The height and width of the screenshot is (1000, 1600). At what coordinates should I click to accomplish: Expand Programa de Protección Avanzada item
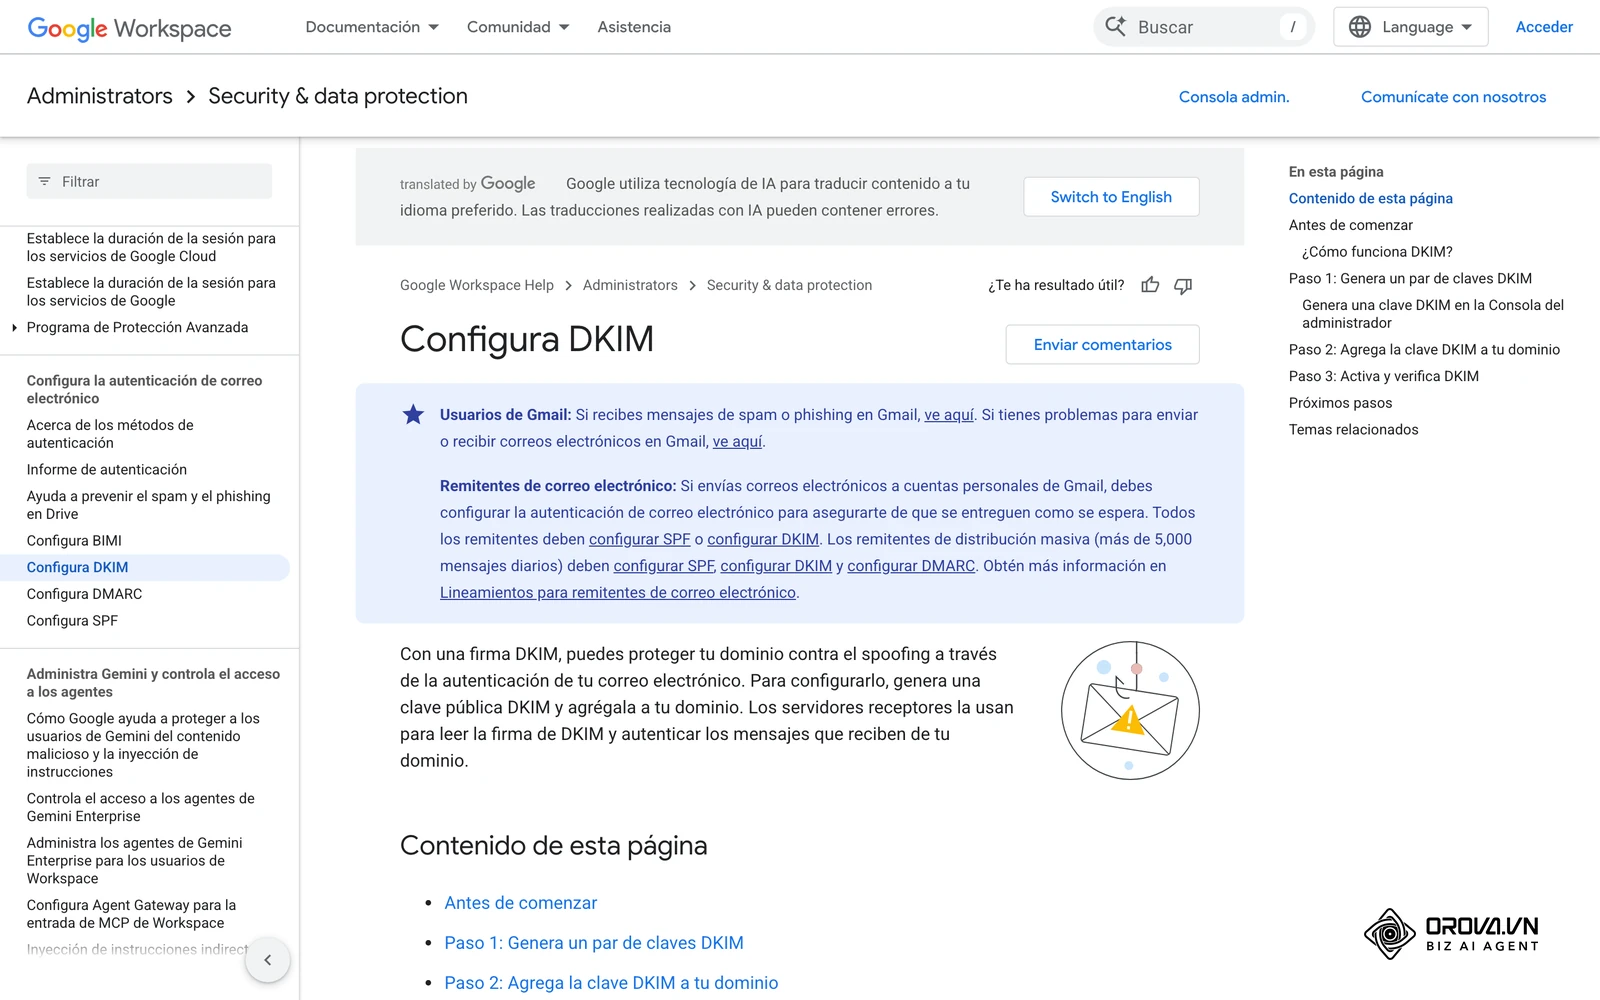(x=14, y=327)
